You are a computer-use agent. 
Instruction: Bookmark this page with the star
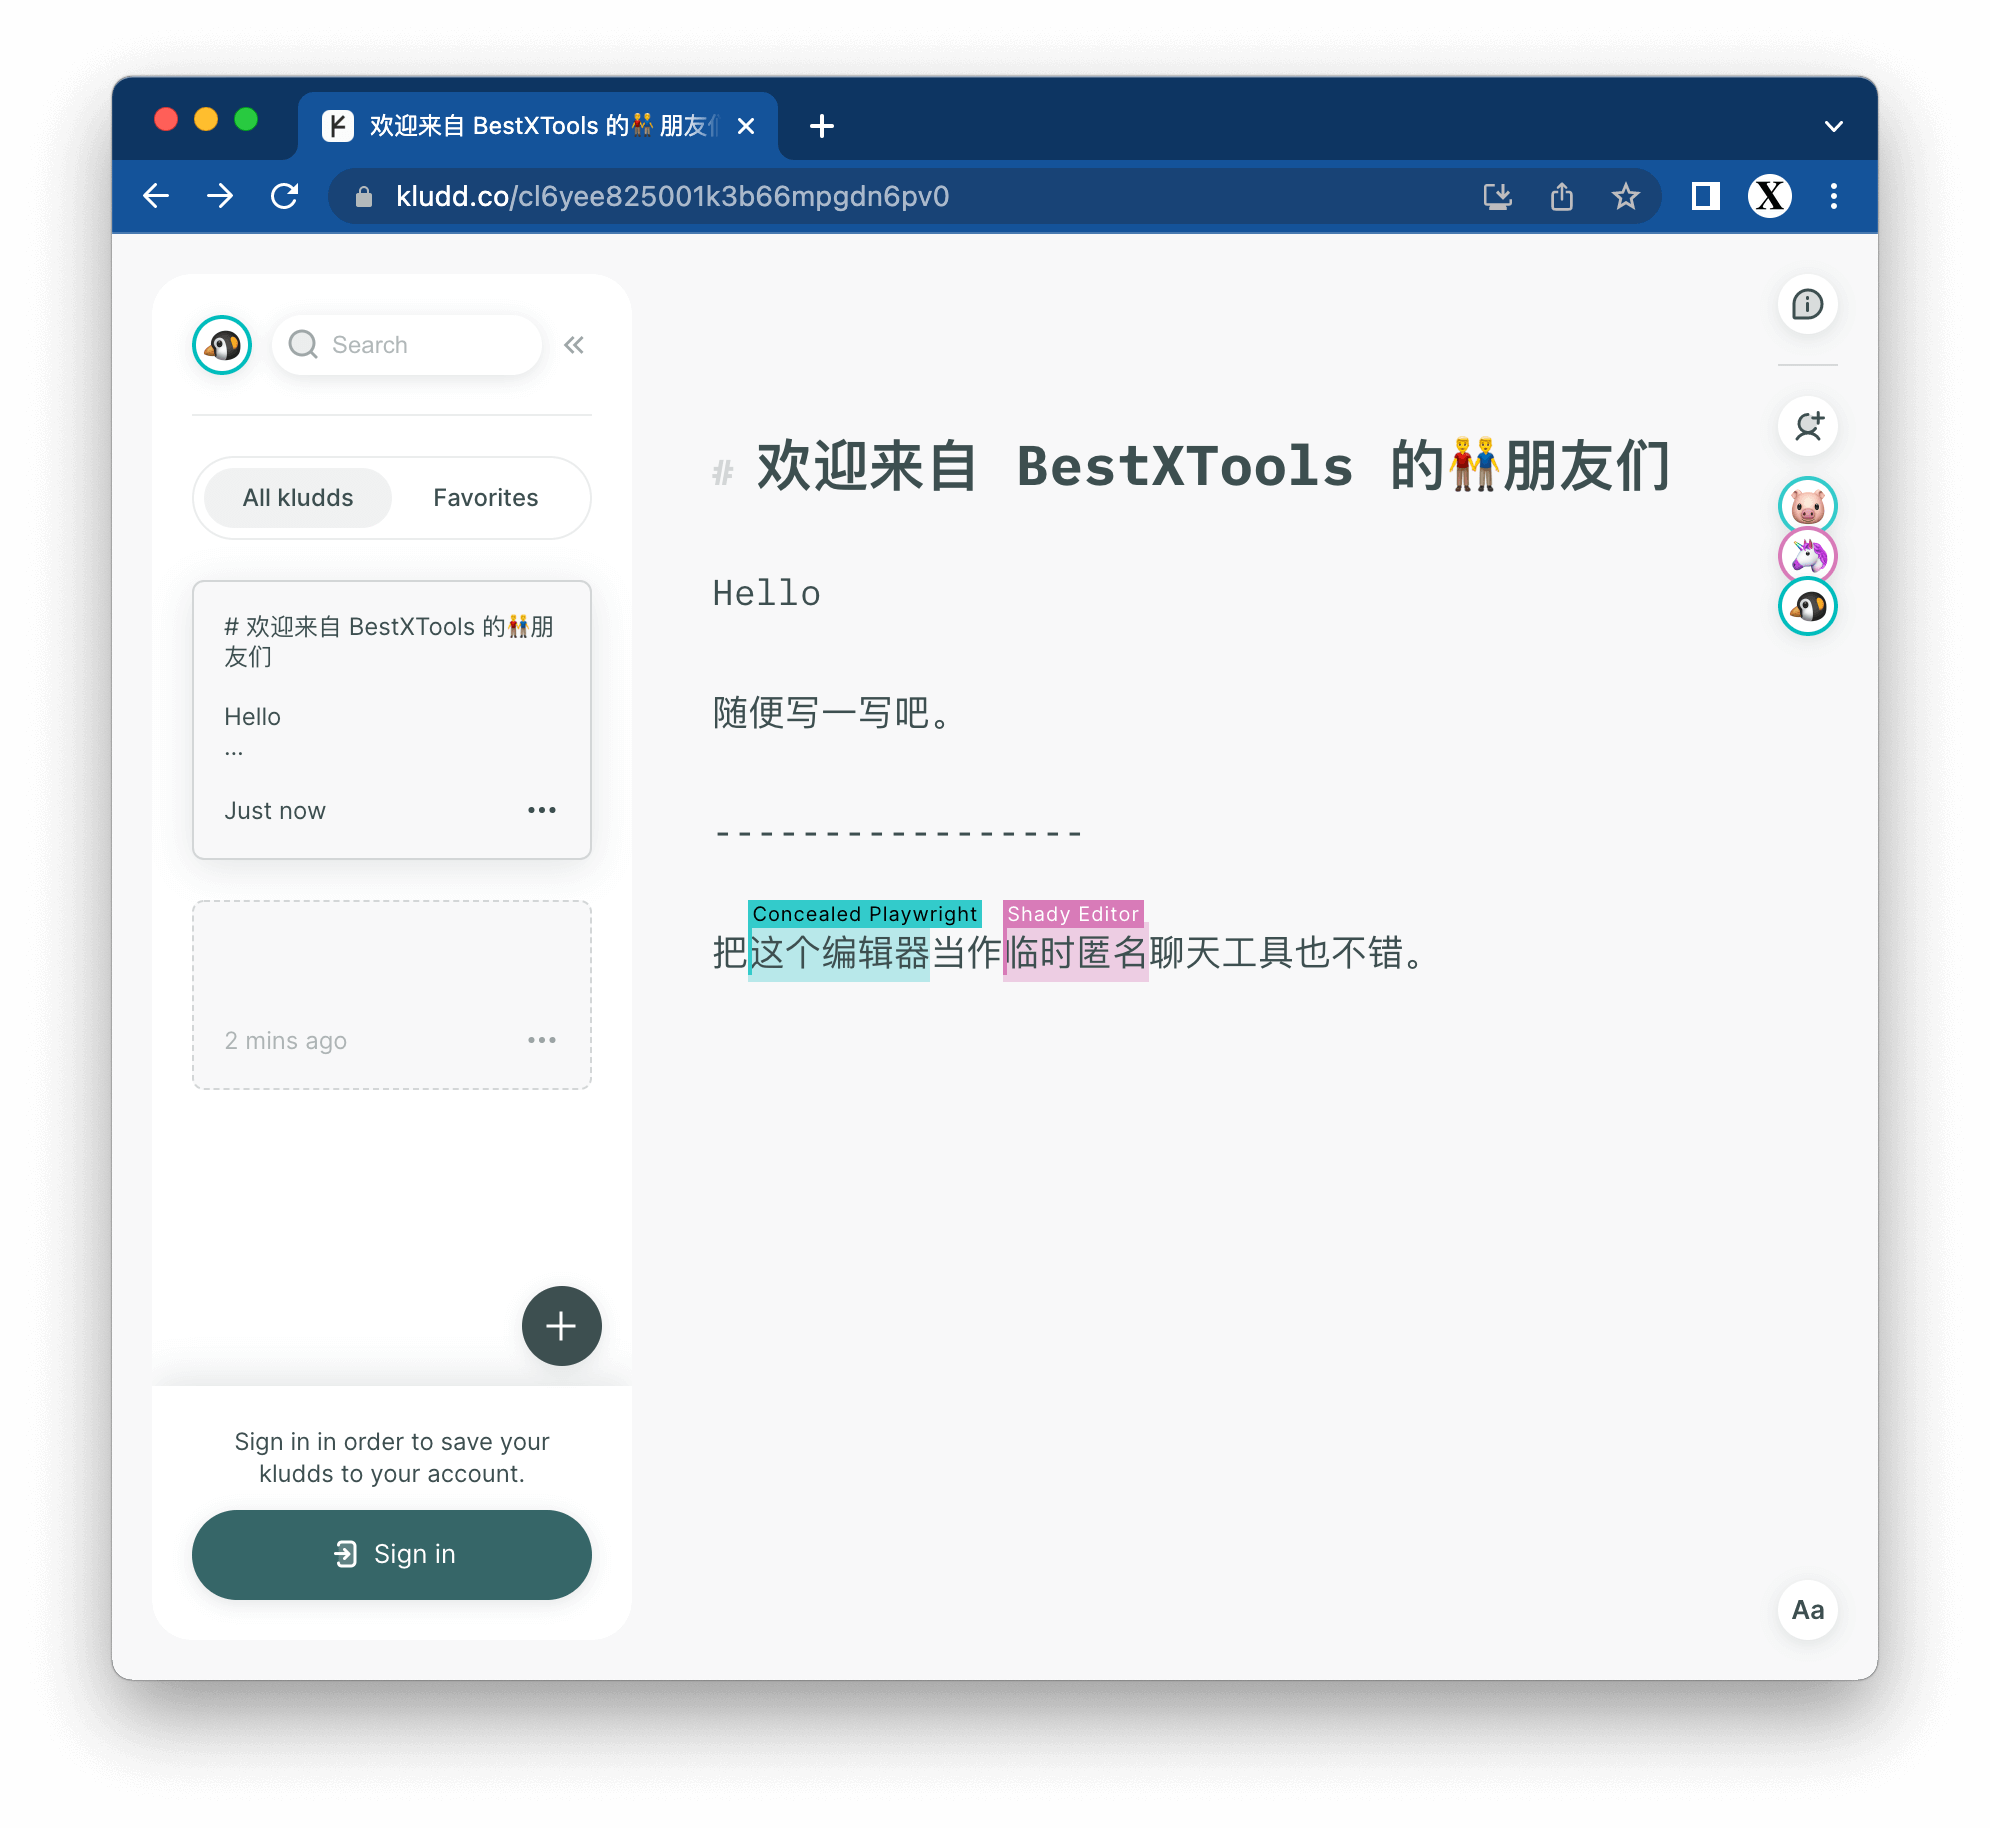click(1625, 196)
